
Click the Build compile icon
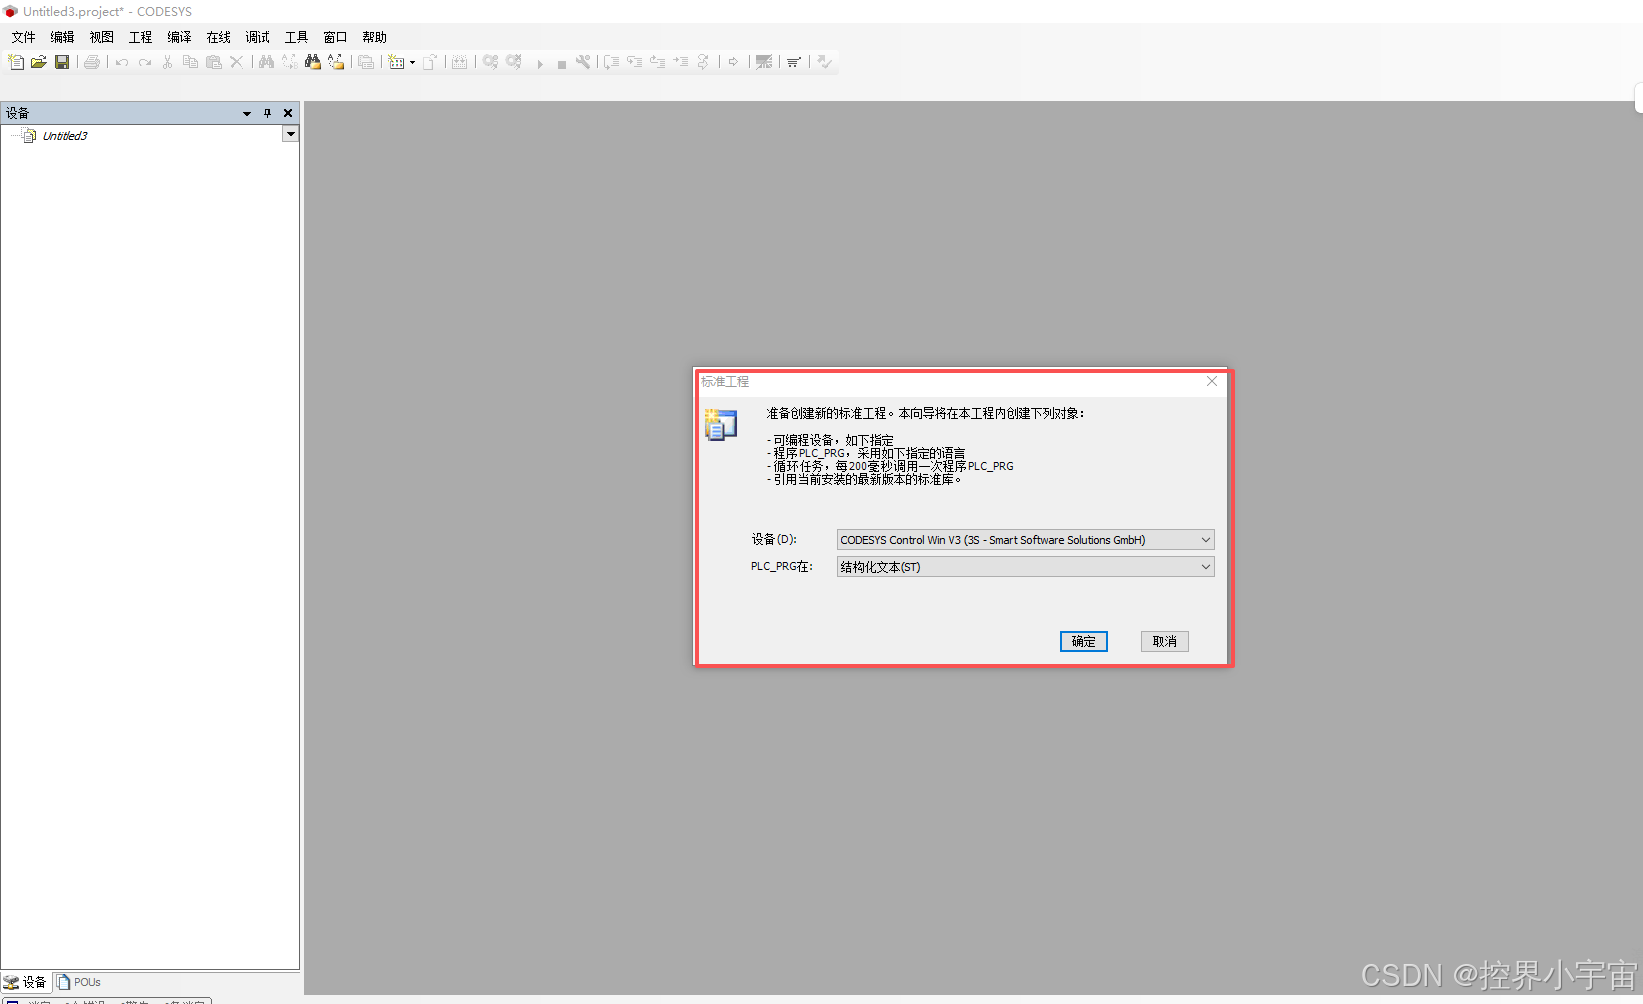point(459,62)
